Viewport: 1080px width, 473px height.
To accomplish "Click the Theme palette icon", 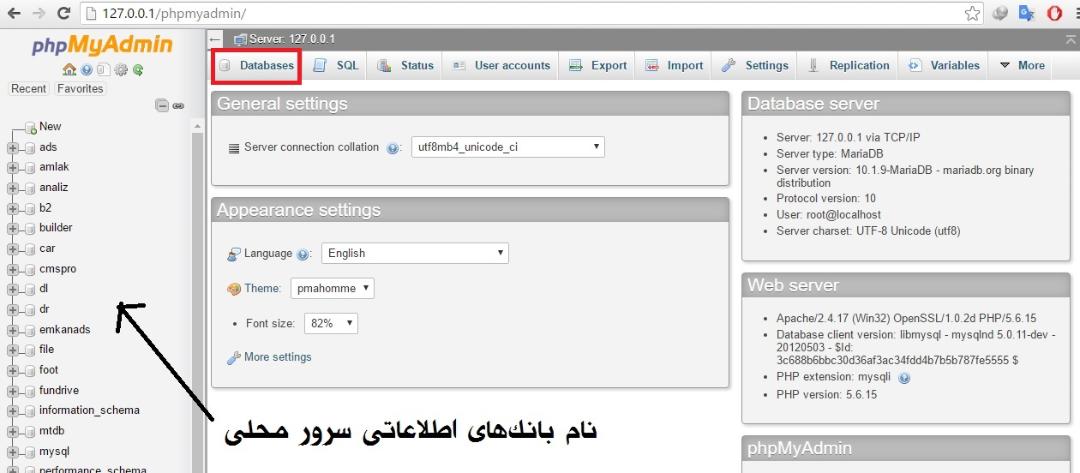I will tap(234, 288).
